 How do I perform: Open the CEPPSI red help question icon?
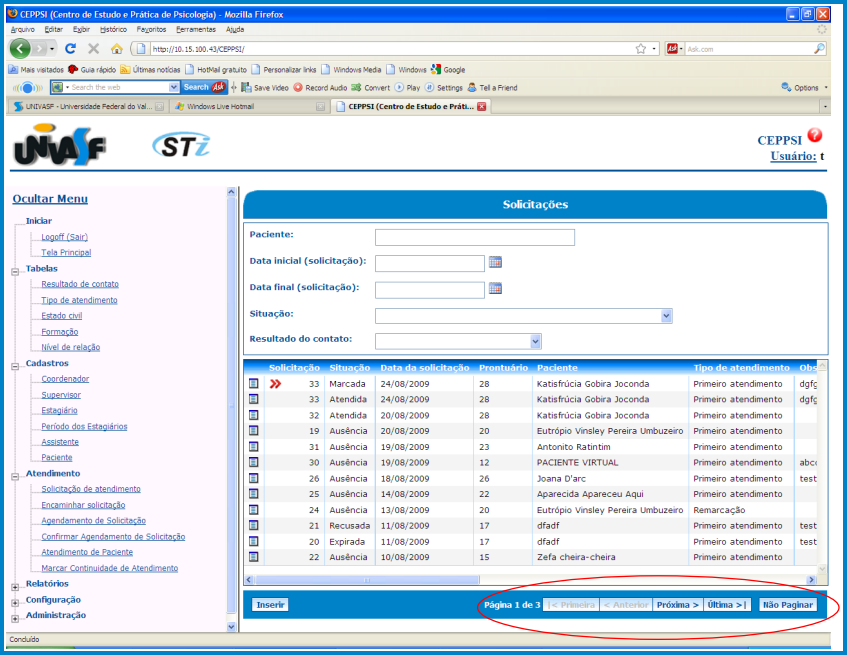[x=815, y=135]
